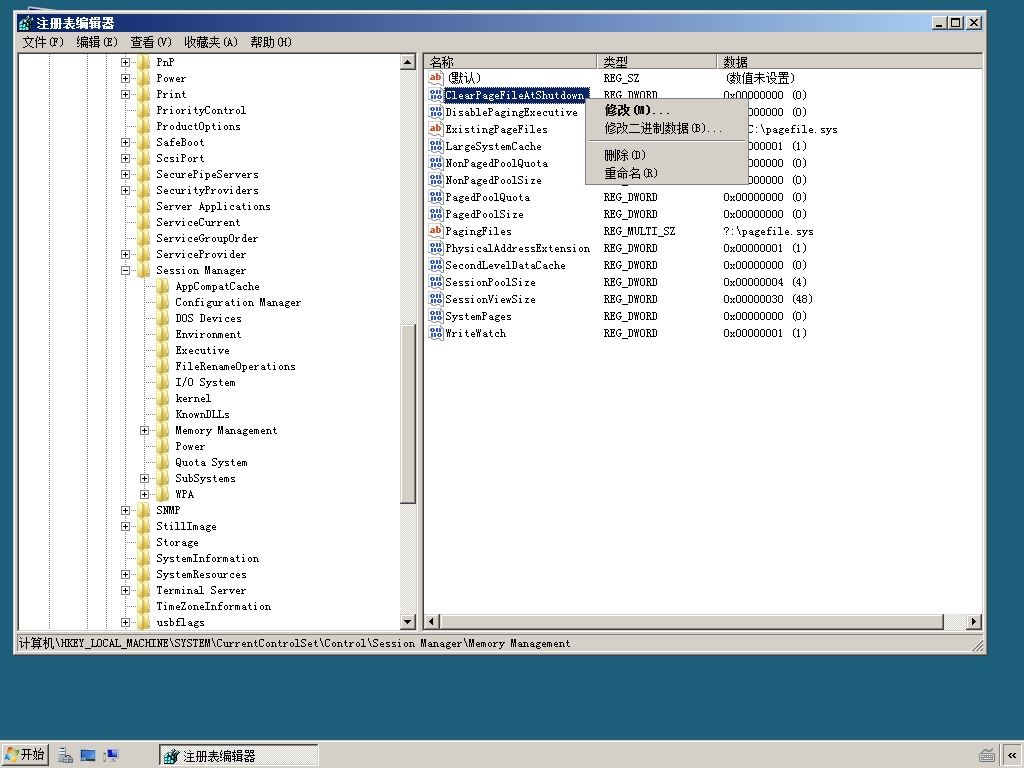
Task: Click the WriteWatch value icon
Action: pos(436,333)
